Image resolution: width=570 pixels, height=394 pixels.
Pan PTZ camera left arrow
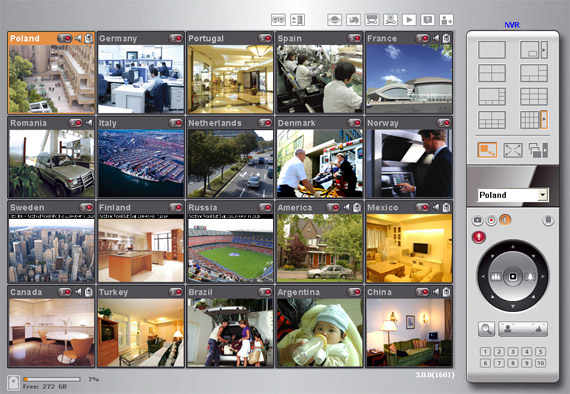click(483, 277)
